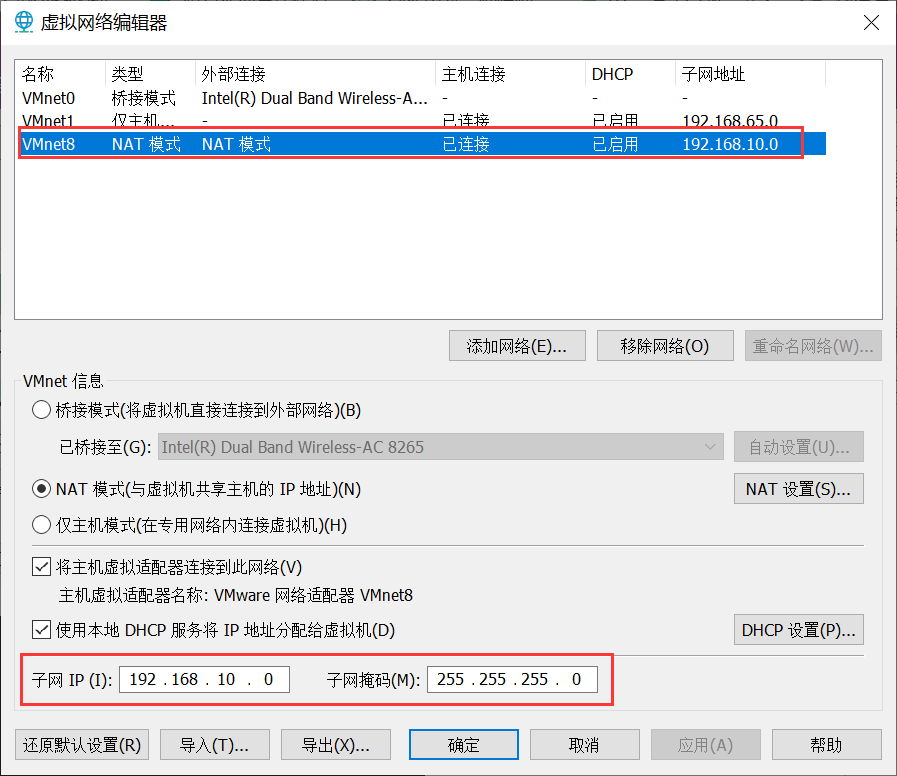Image resolution: width=897 pixels, height=776 pixels.
Task: Click 已启用 DHCP cell in VMnet8 row
Action: [615, 144]
